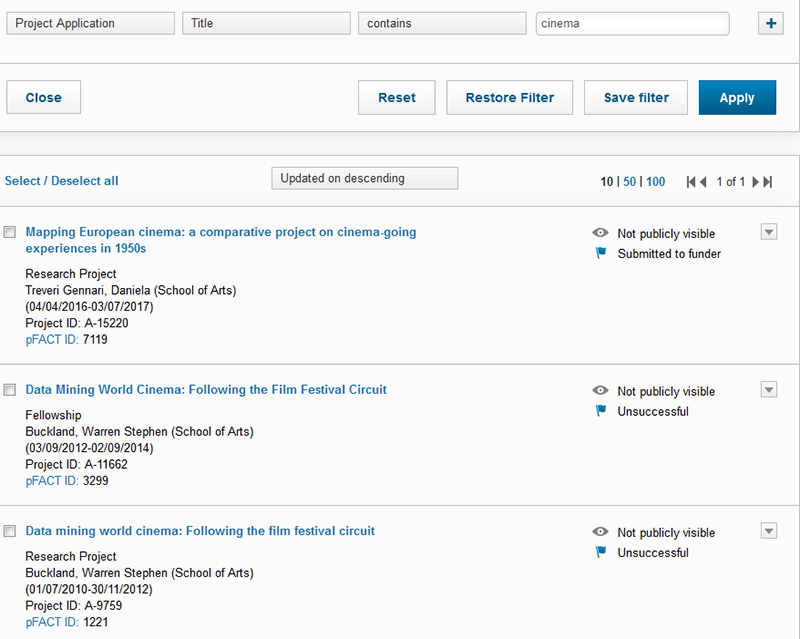Click the filter text field containing 'cinema'

pyautogui.click(x=632, y=23)
